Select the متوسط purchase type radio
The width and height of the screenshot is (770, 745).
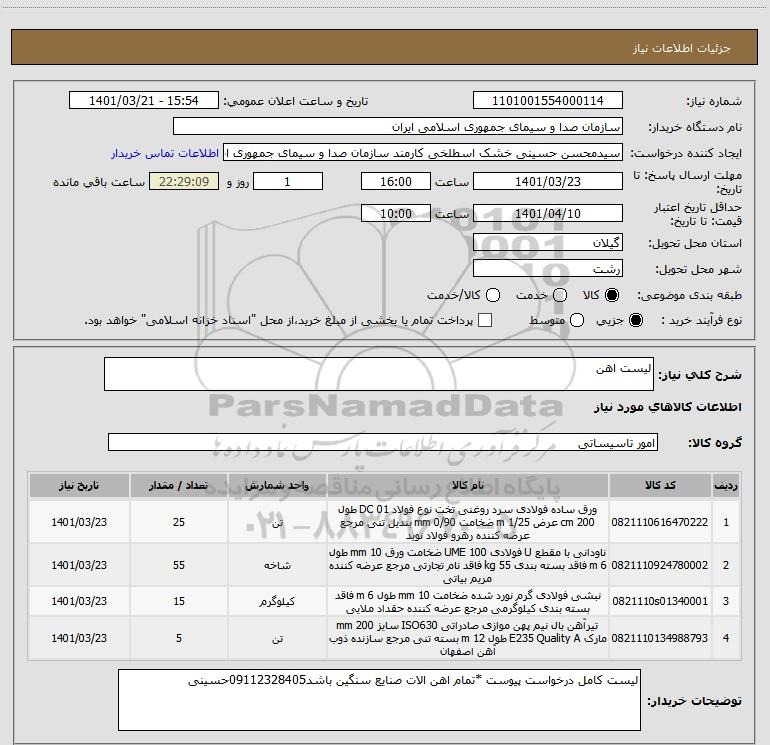click(577, 320)
